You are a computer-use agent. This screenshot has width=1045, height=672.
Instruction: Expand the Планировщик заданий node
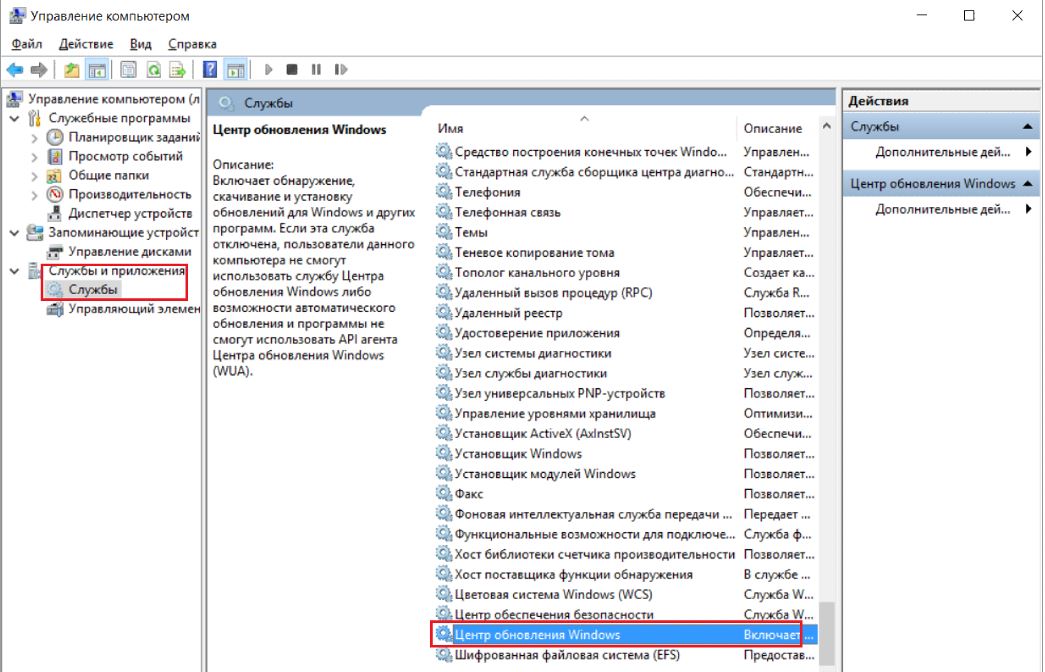pyautogui.click(x=34, y=138)
